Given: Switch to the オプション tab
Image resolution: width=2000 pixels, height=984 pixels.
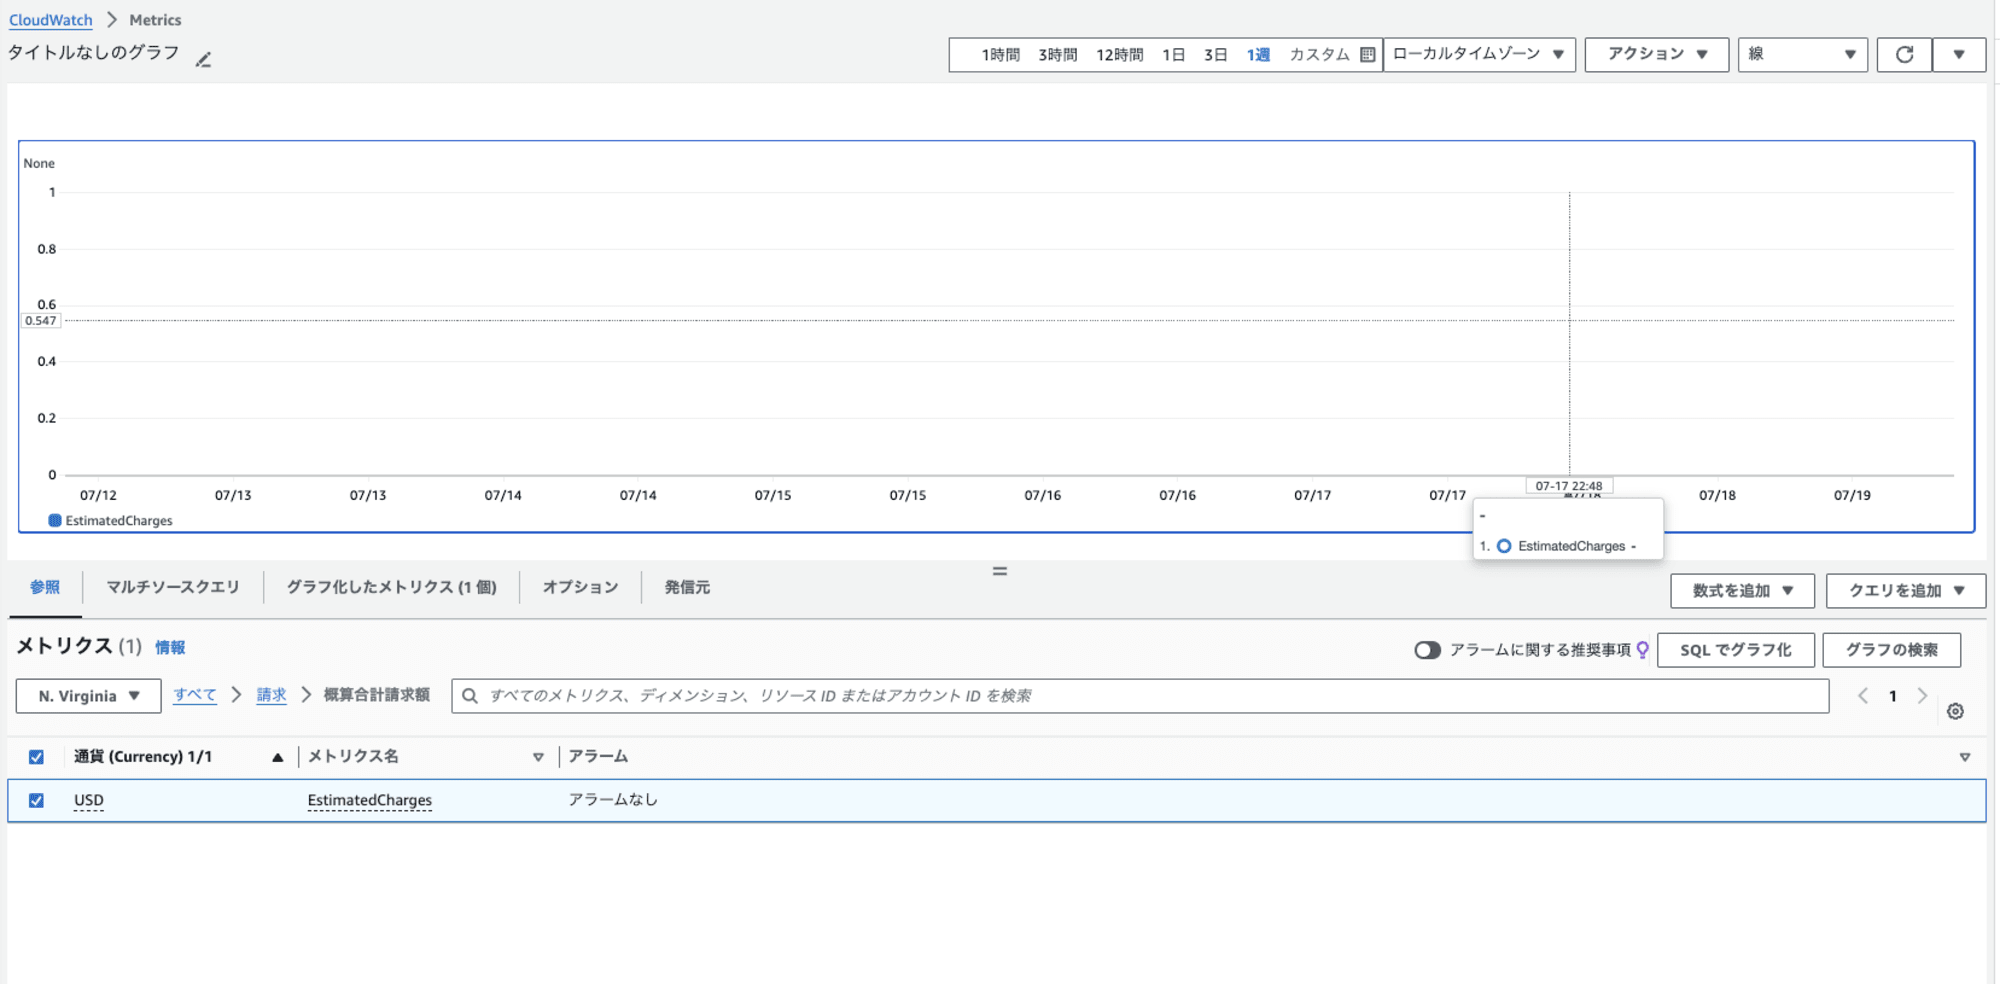Looking at the screenshot, I should (580, 588).
